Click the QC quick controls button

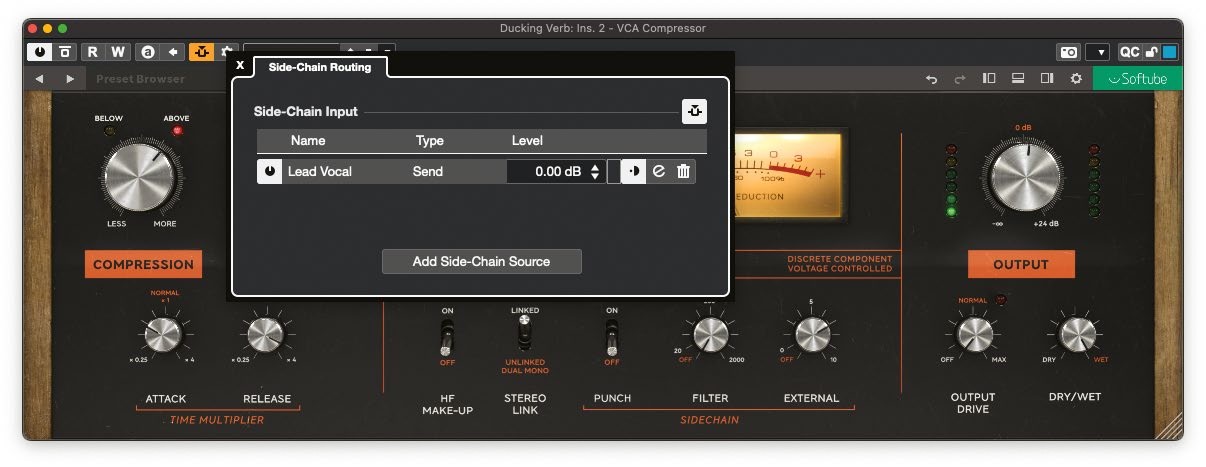[1129, 52]
